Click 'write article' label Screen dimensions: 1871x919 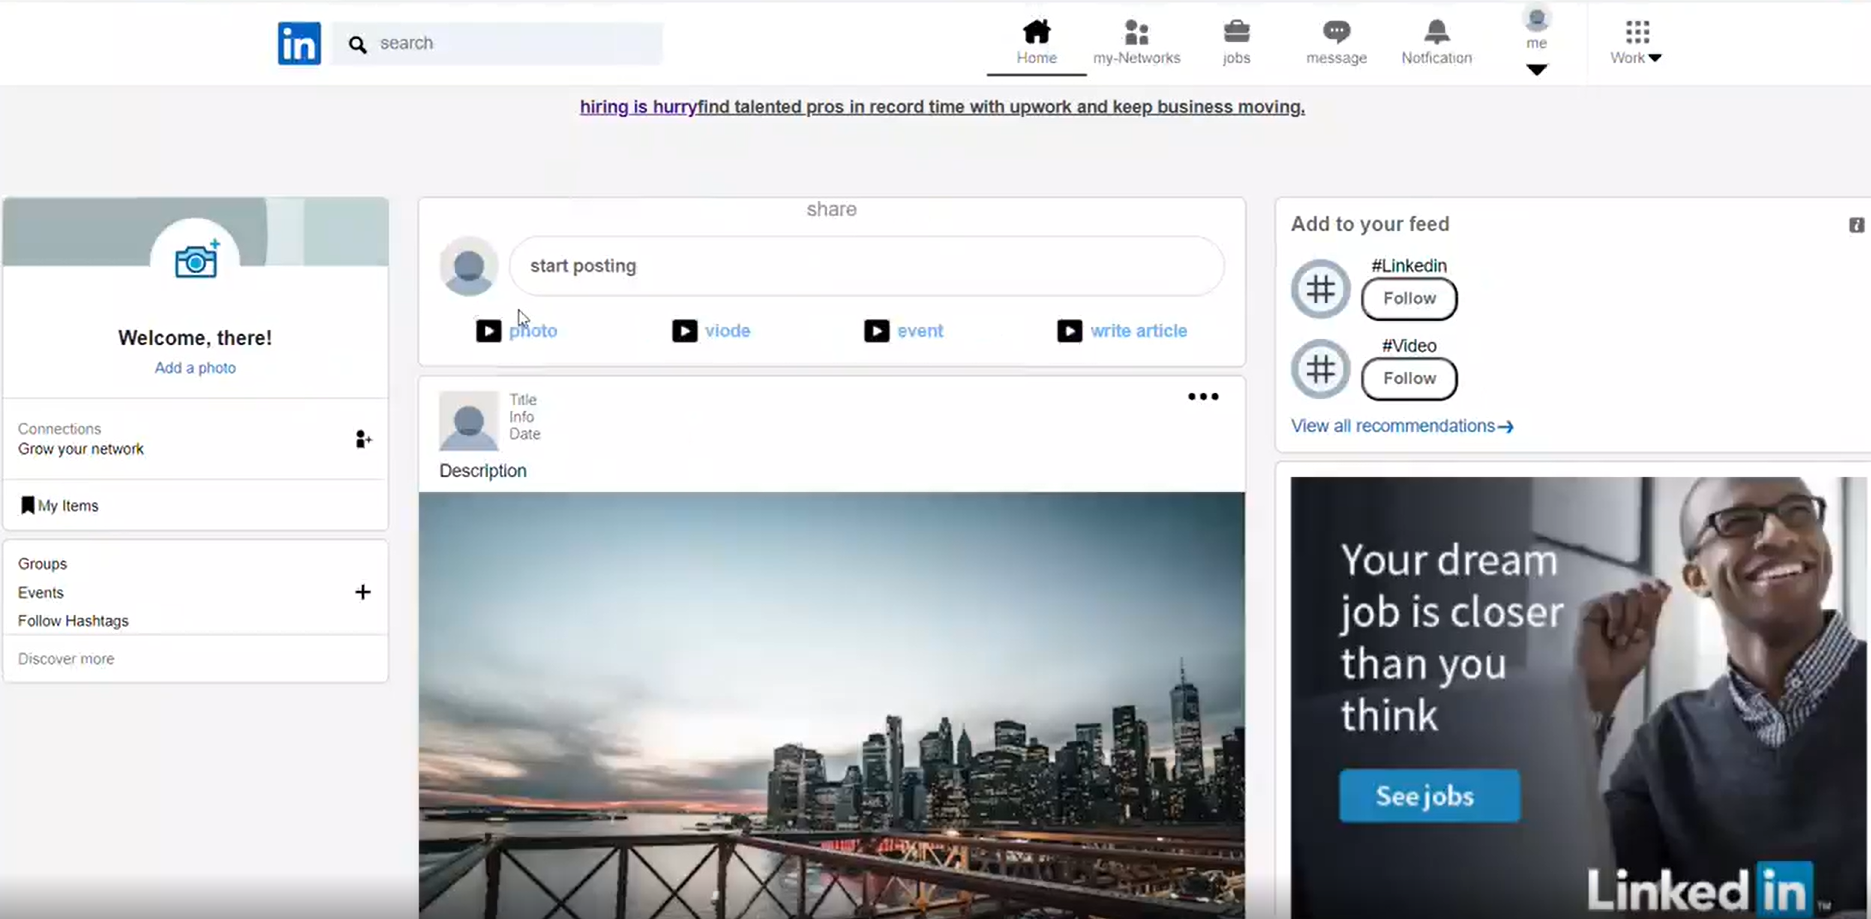point(1138,331)
